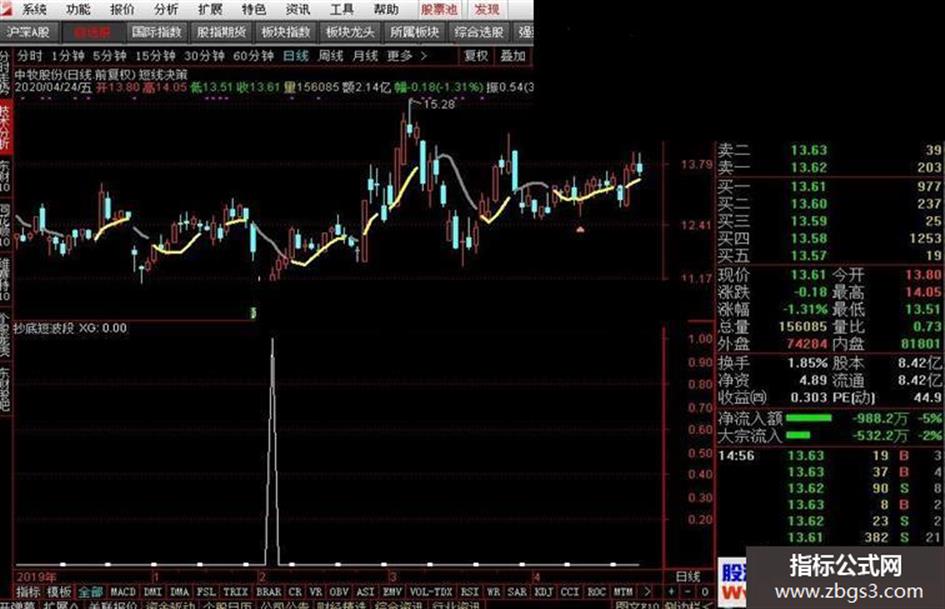945x609 pixels.
Task: Open the 分析 menu
Action: tap(166, 9)
